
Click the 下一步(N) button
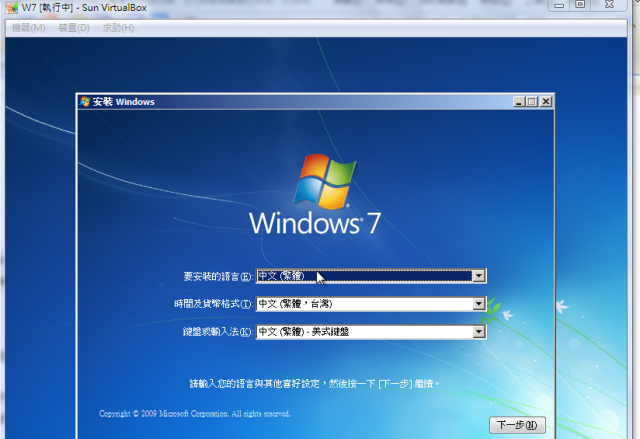pos(518,425)
